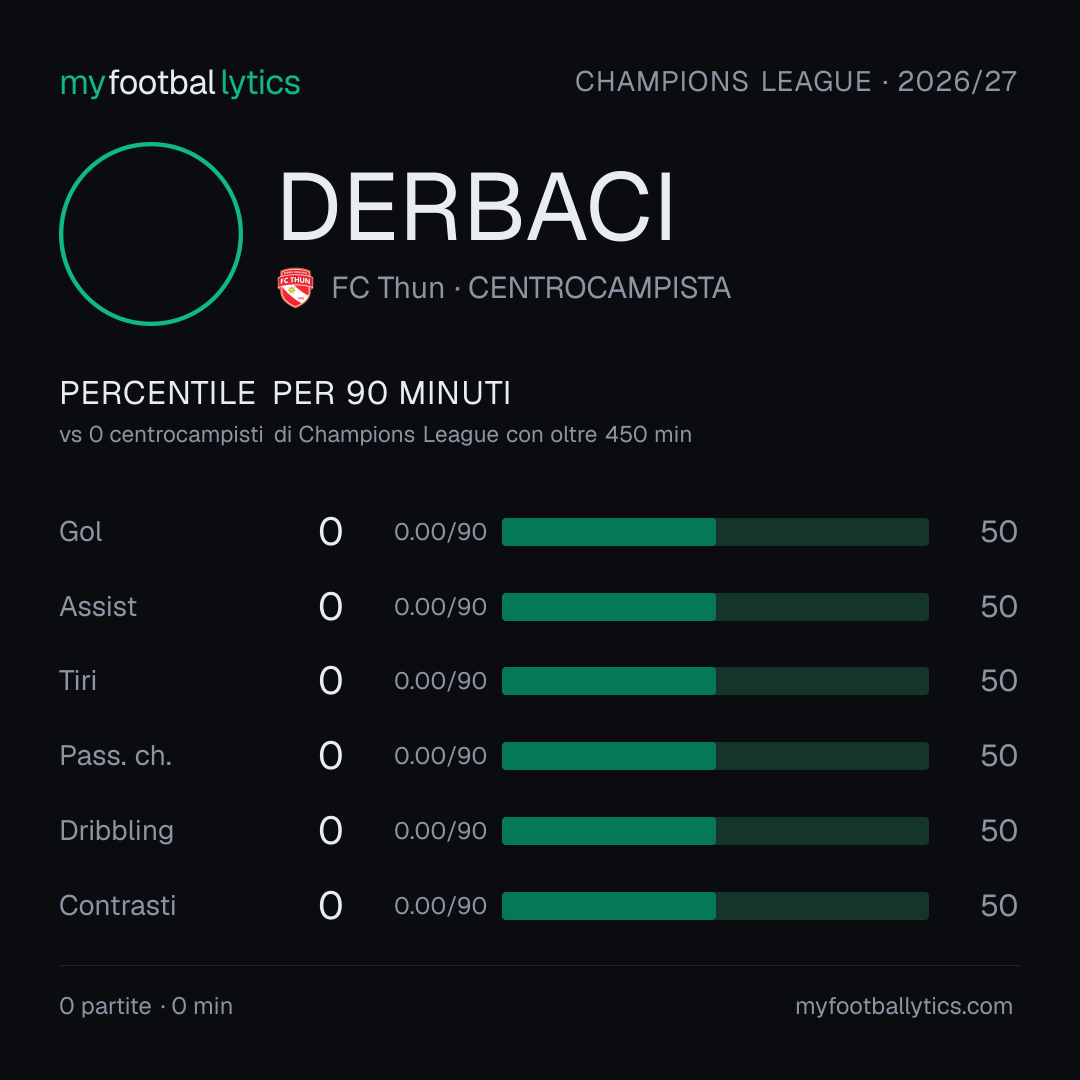Click the Percentile per 90 minuti heading
Viewport: 1080px width, 1080px height.
(x=285, y=393)
